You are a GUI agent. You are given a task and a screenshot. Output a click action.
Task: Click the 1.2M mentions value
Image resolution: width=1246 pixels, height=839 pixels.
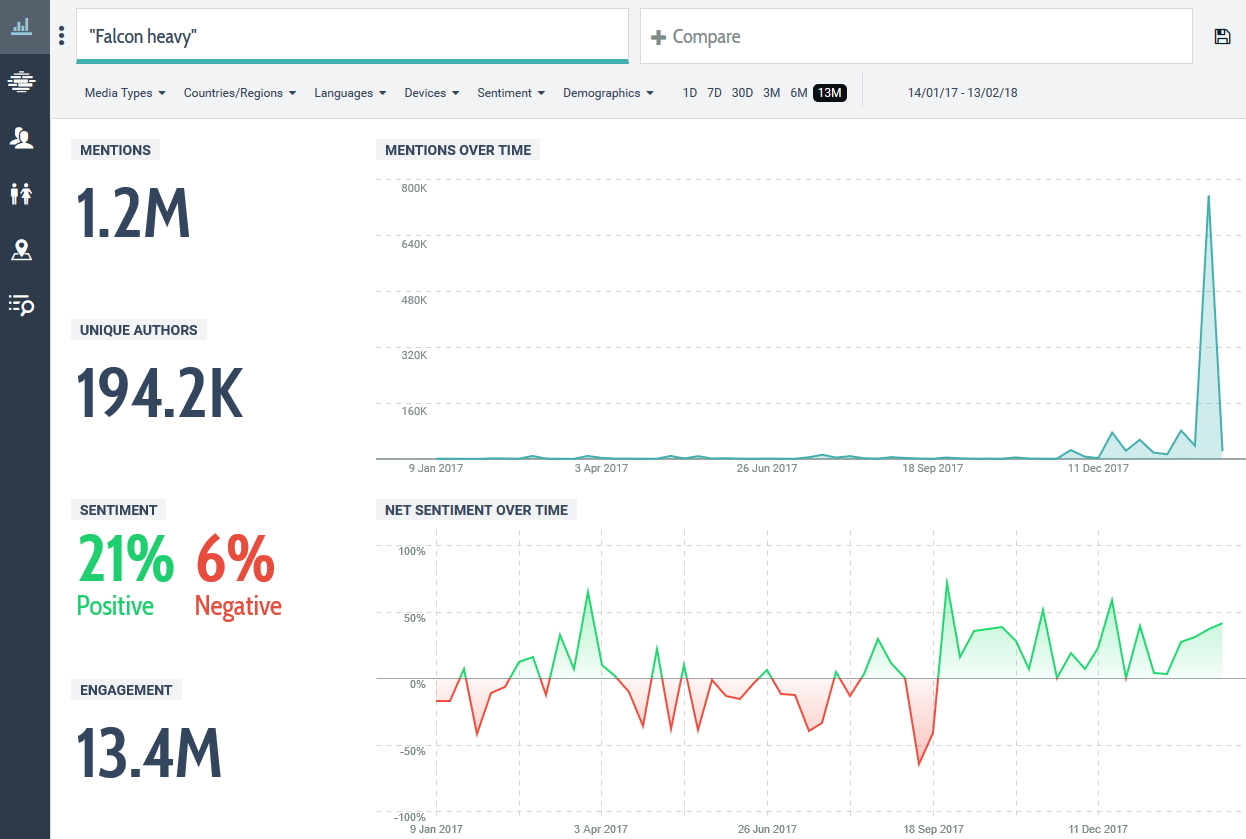[133, 212]
